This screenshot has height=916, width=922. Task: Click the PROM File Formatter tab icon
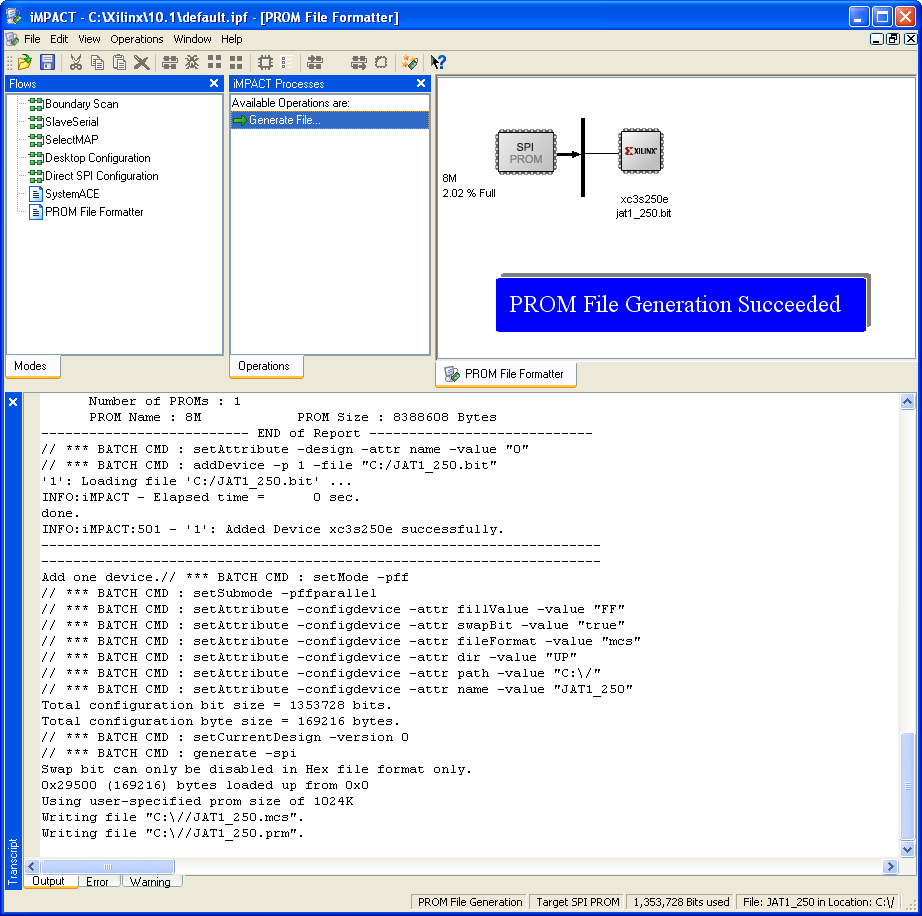tap(452, 374)
